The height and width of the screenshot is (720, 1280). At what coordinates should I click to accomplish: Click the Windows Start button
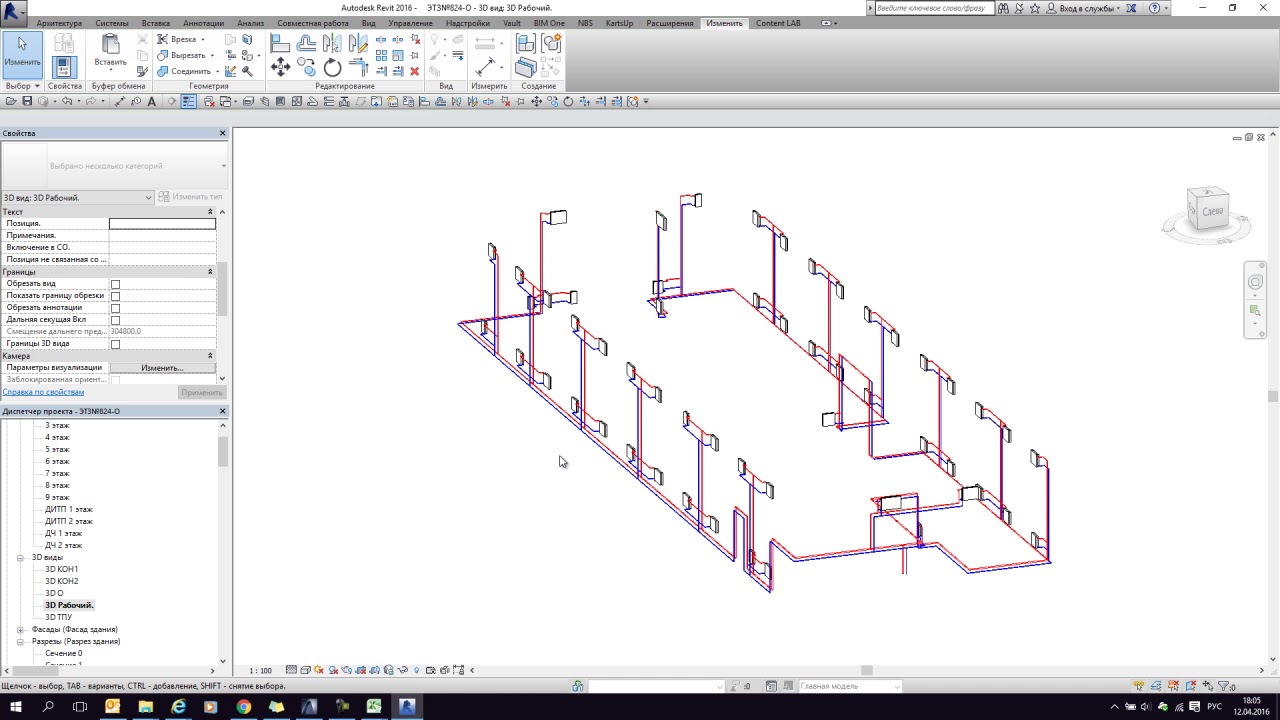(15, 706)
